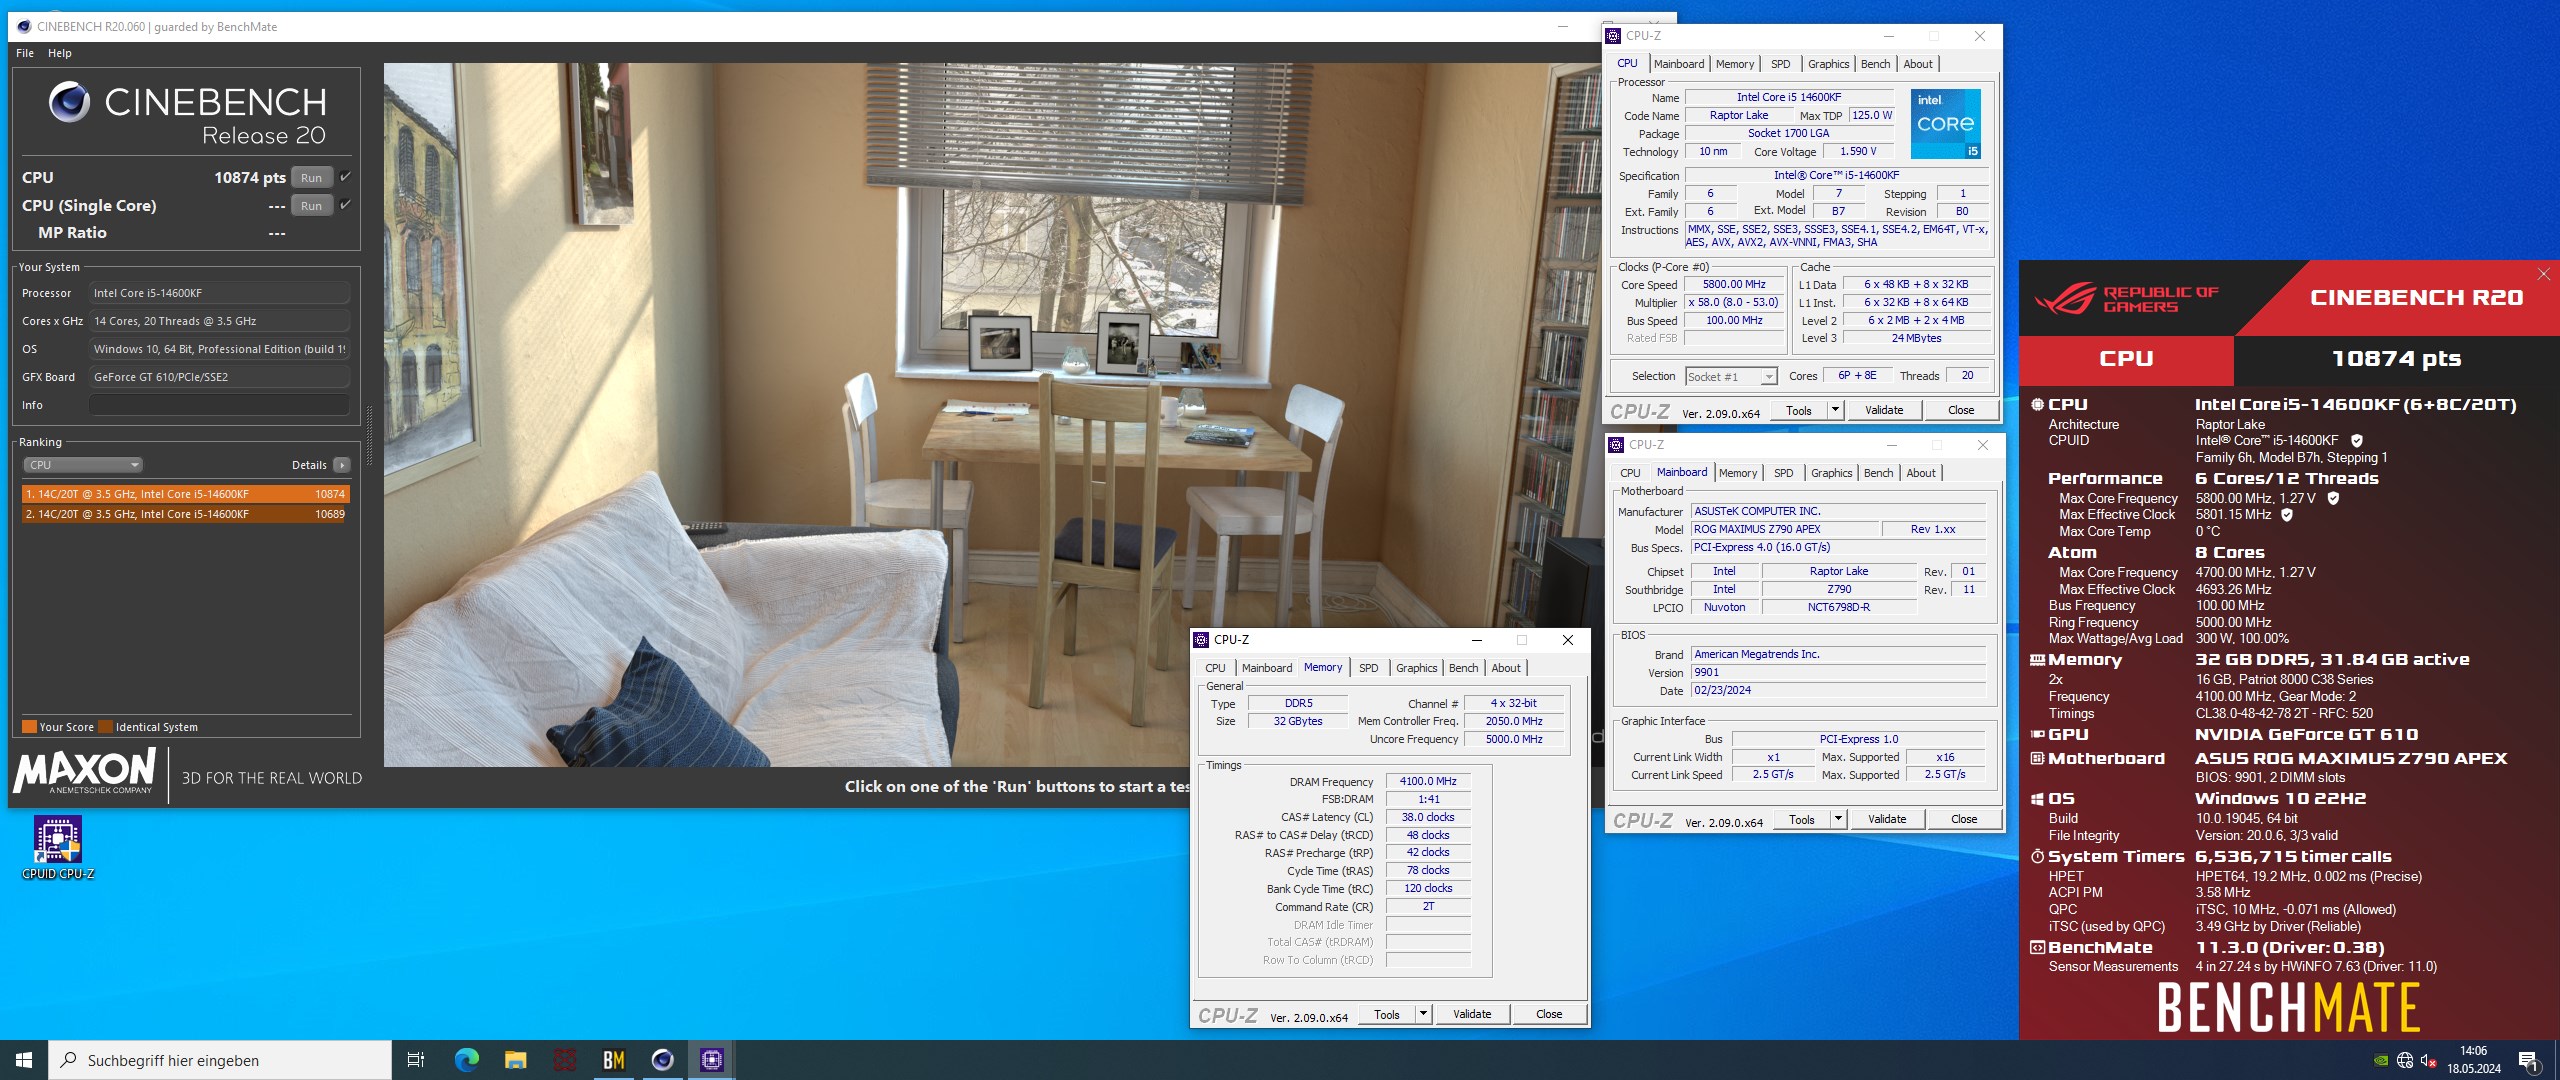The height and width of the screenshot is (1080, 2560).
Task: Click Close button in top CPU-Z window
Action: click(x=1960, y=410)
